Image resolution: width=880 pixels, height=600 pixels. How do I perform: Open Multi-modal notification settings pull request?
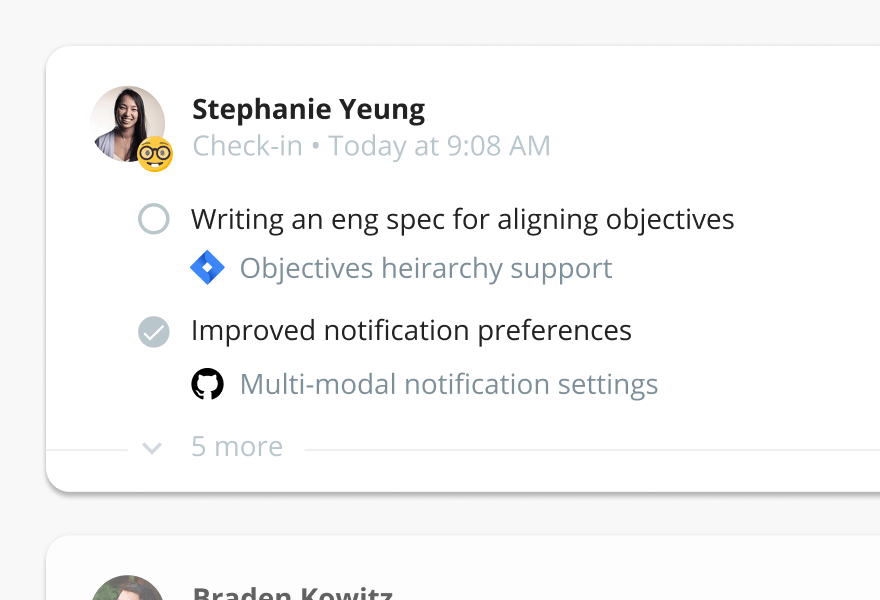(449, 385)
